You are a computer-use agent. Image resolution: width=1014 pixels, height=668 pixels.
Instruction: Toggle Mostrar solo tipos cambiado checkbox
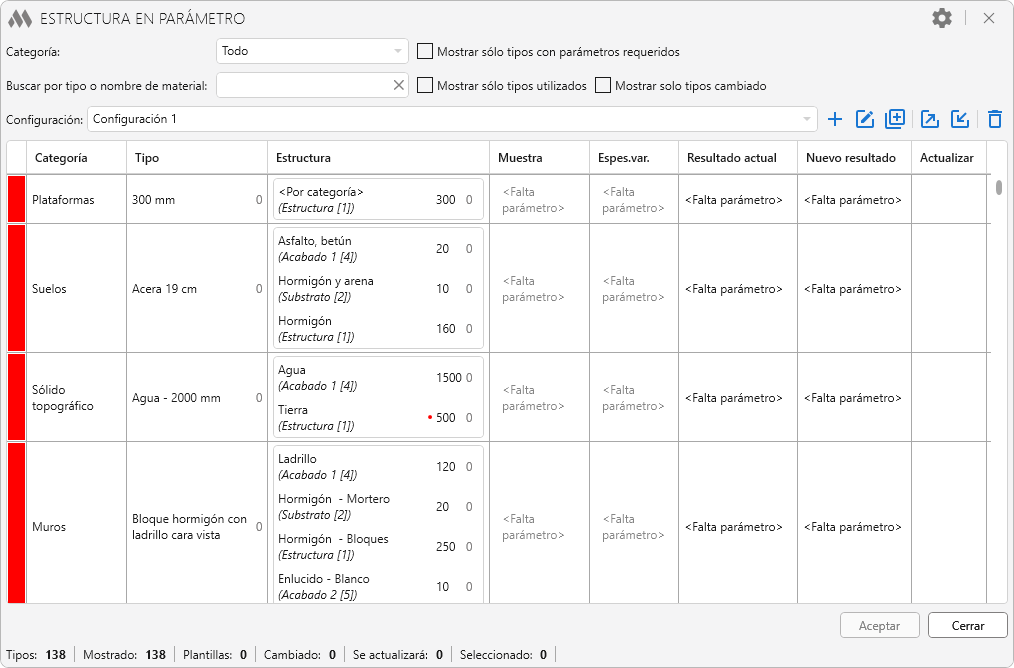(603, 86)
